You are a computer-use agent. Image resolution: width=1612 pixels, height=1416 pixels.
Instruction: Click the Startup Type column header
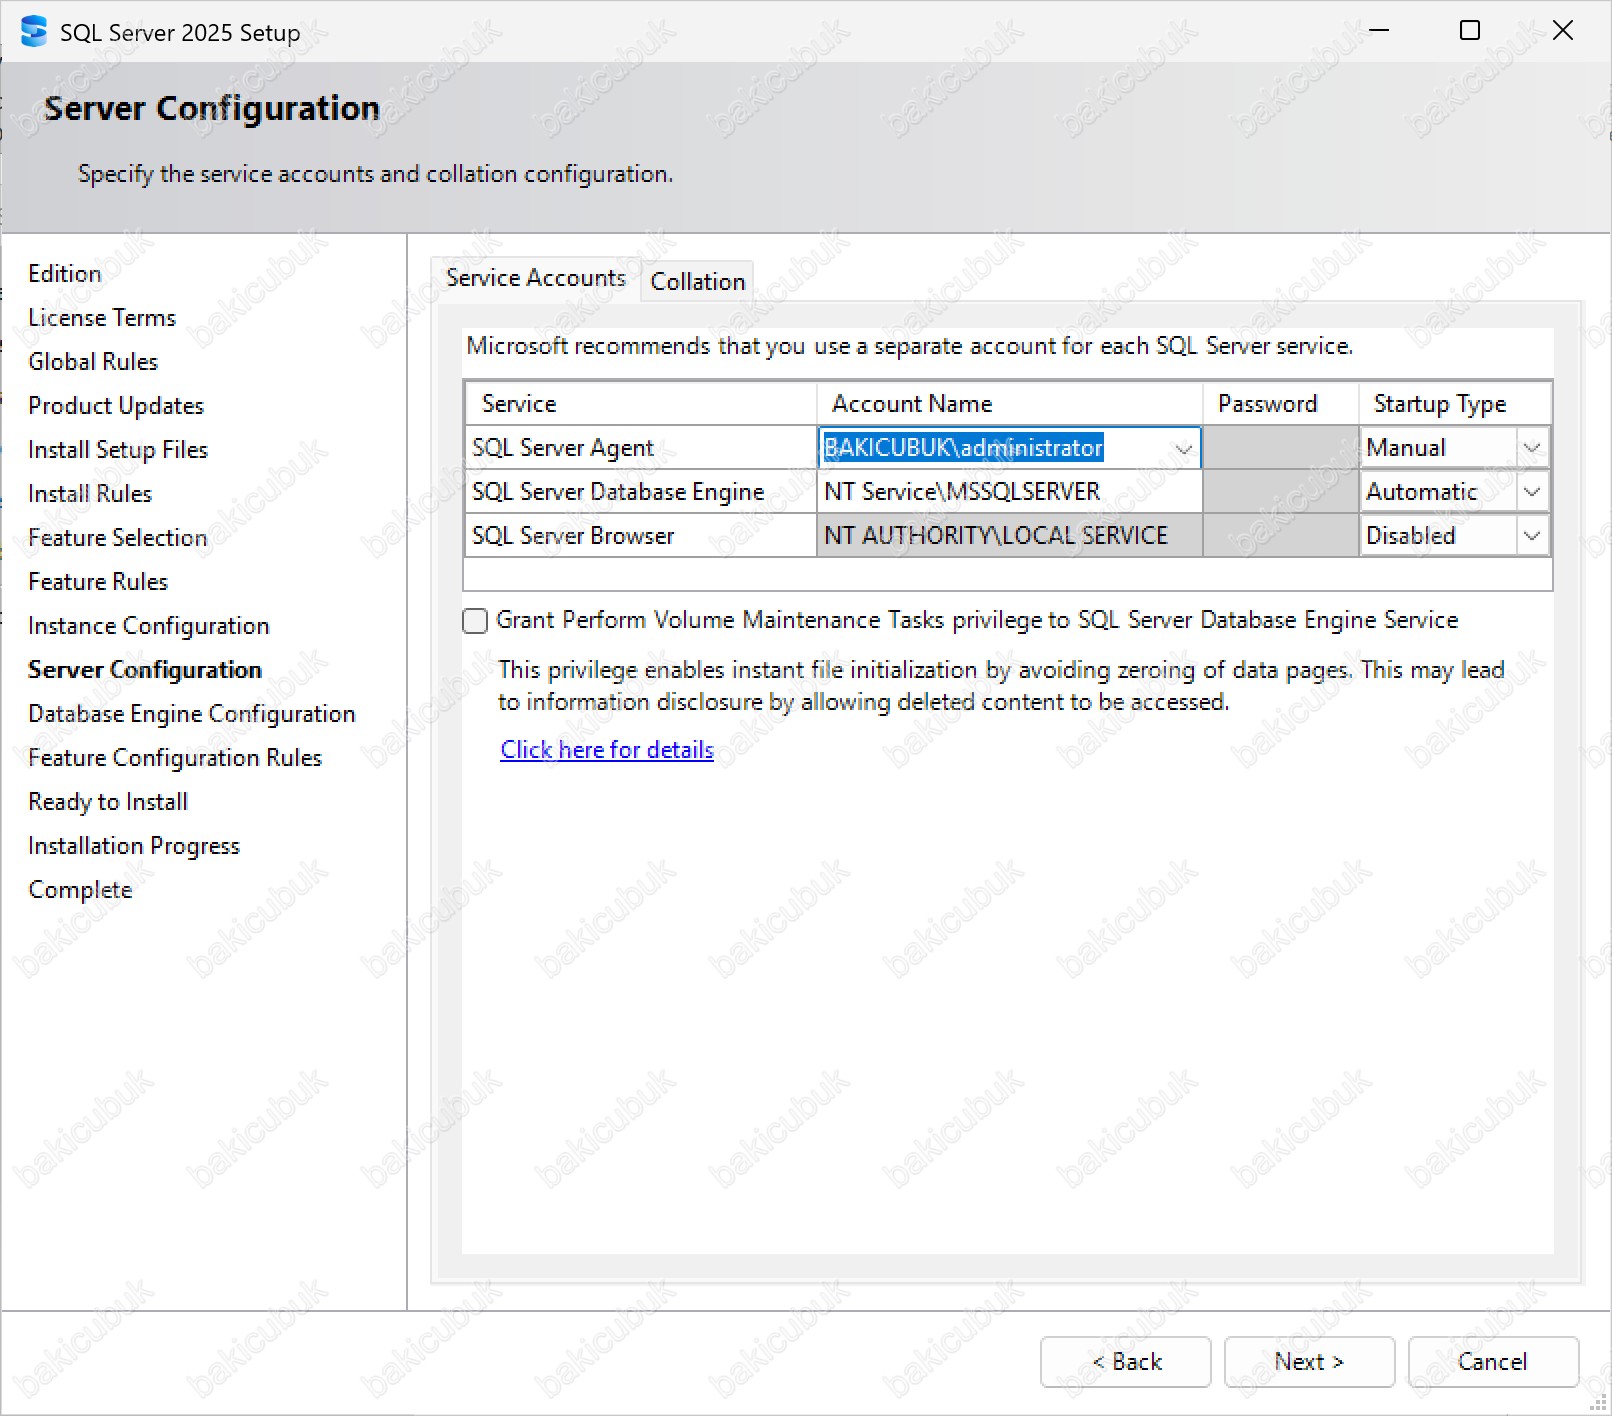pyautogui.click(x=1454, y=404)
